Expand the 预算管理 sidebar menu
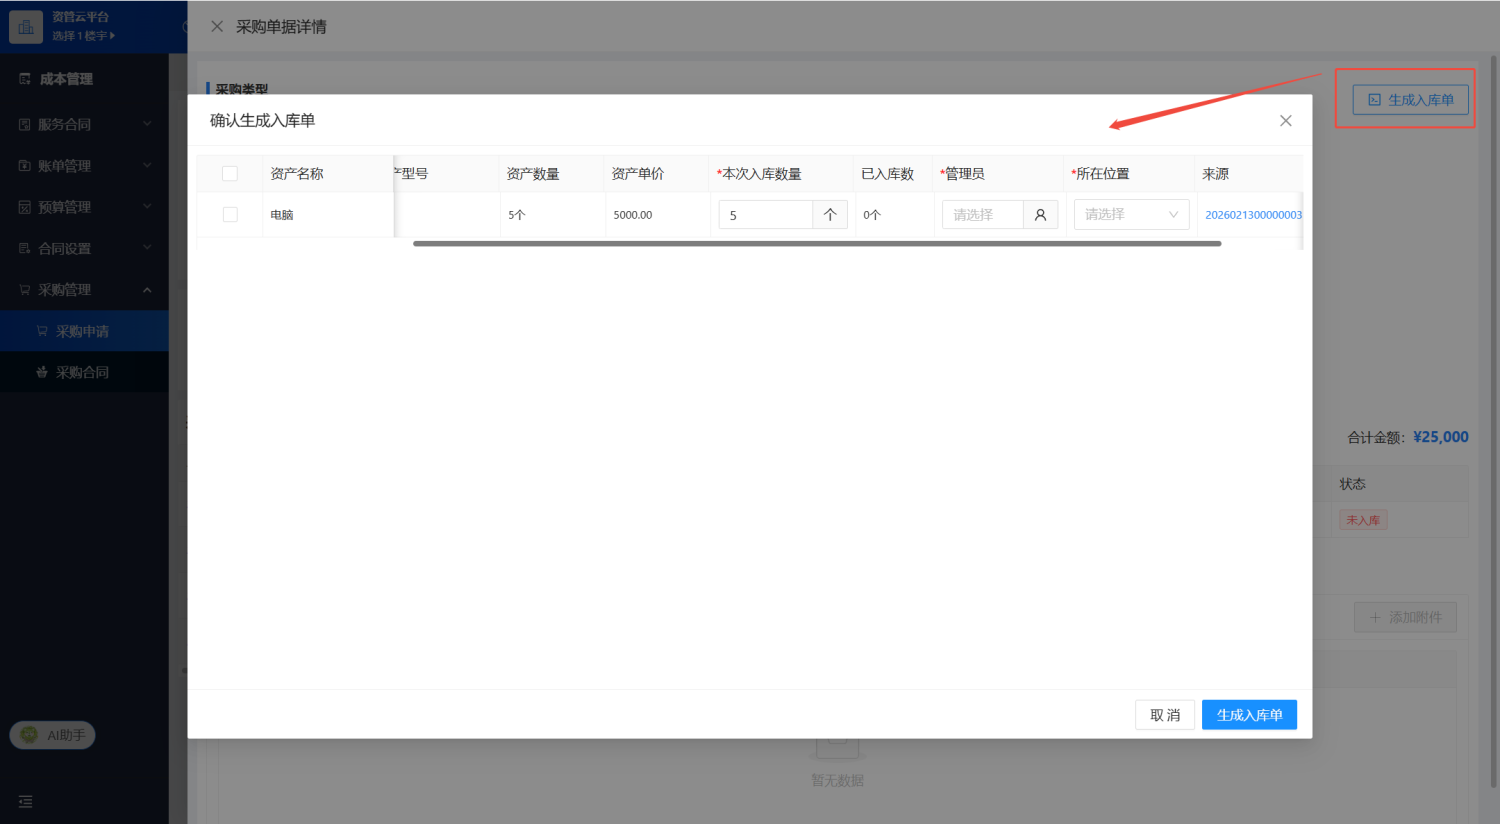The image size is (1500, 824). pyautogui.click(x=84, y=207)
